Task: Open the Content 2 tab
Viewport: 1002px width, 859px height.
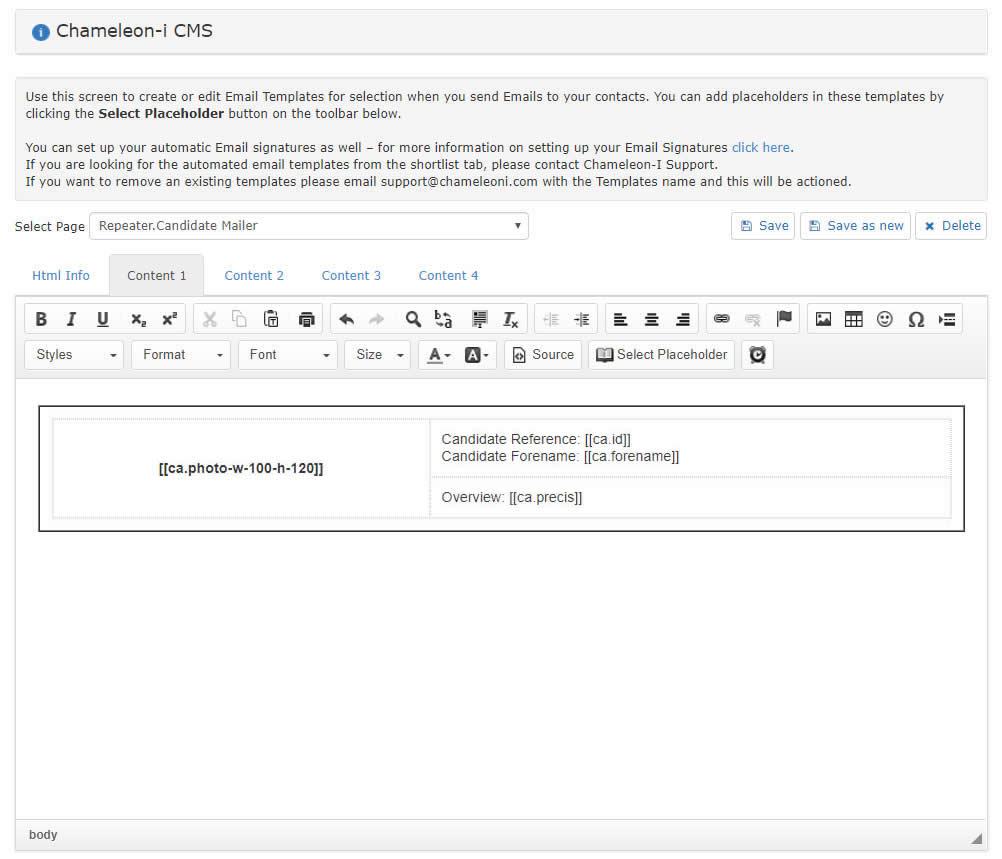Action: click(x=254, y=276)
